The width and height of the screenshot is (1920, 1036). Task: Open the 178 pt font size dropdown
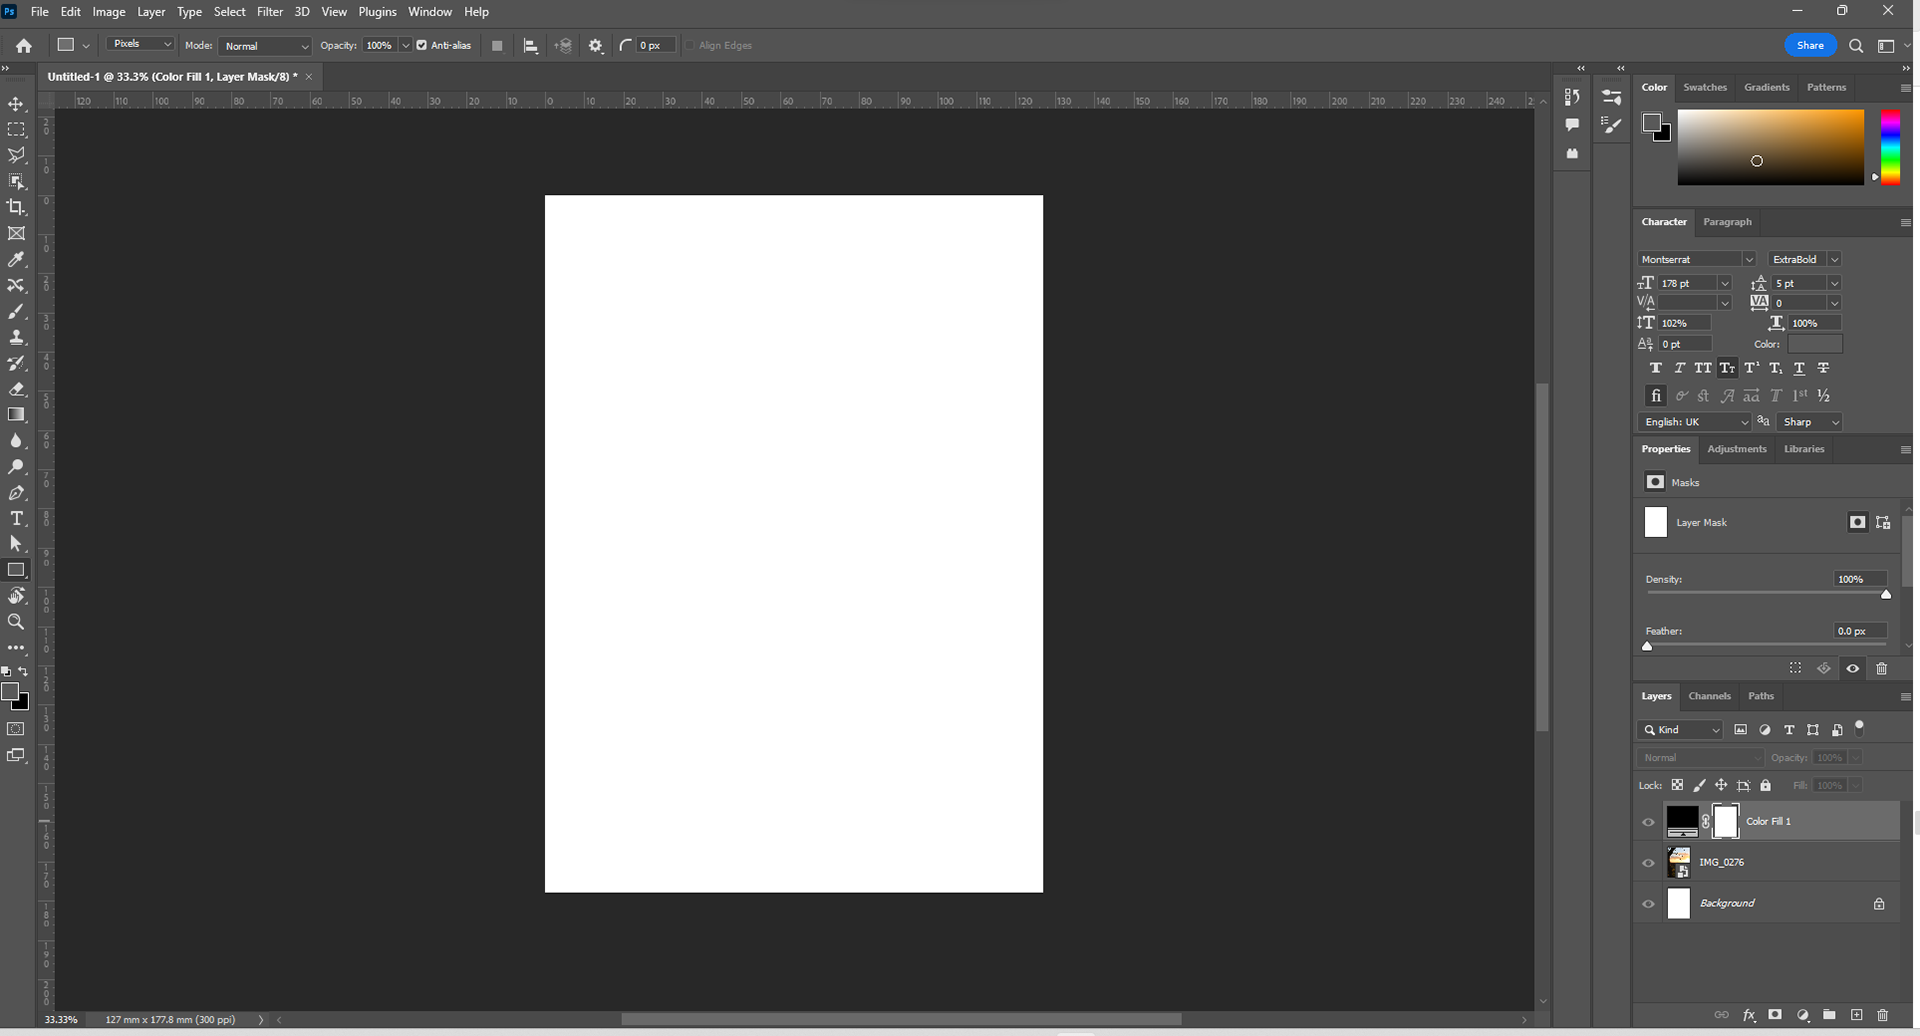pyautogui.click(x=1725, y=284)
